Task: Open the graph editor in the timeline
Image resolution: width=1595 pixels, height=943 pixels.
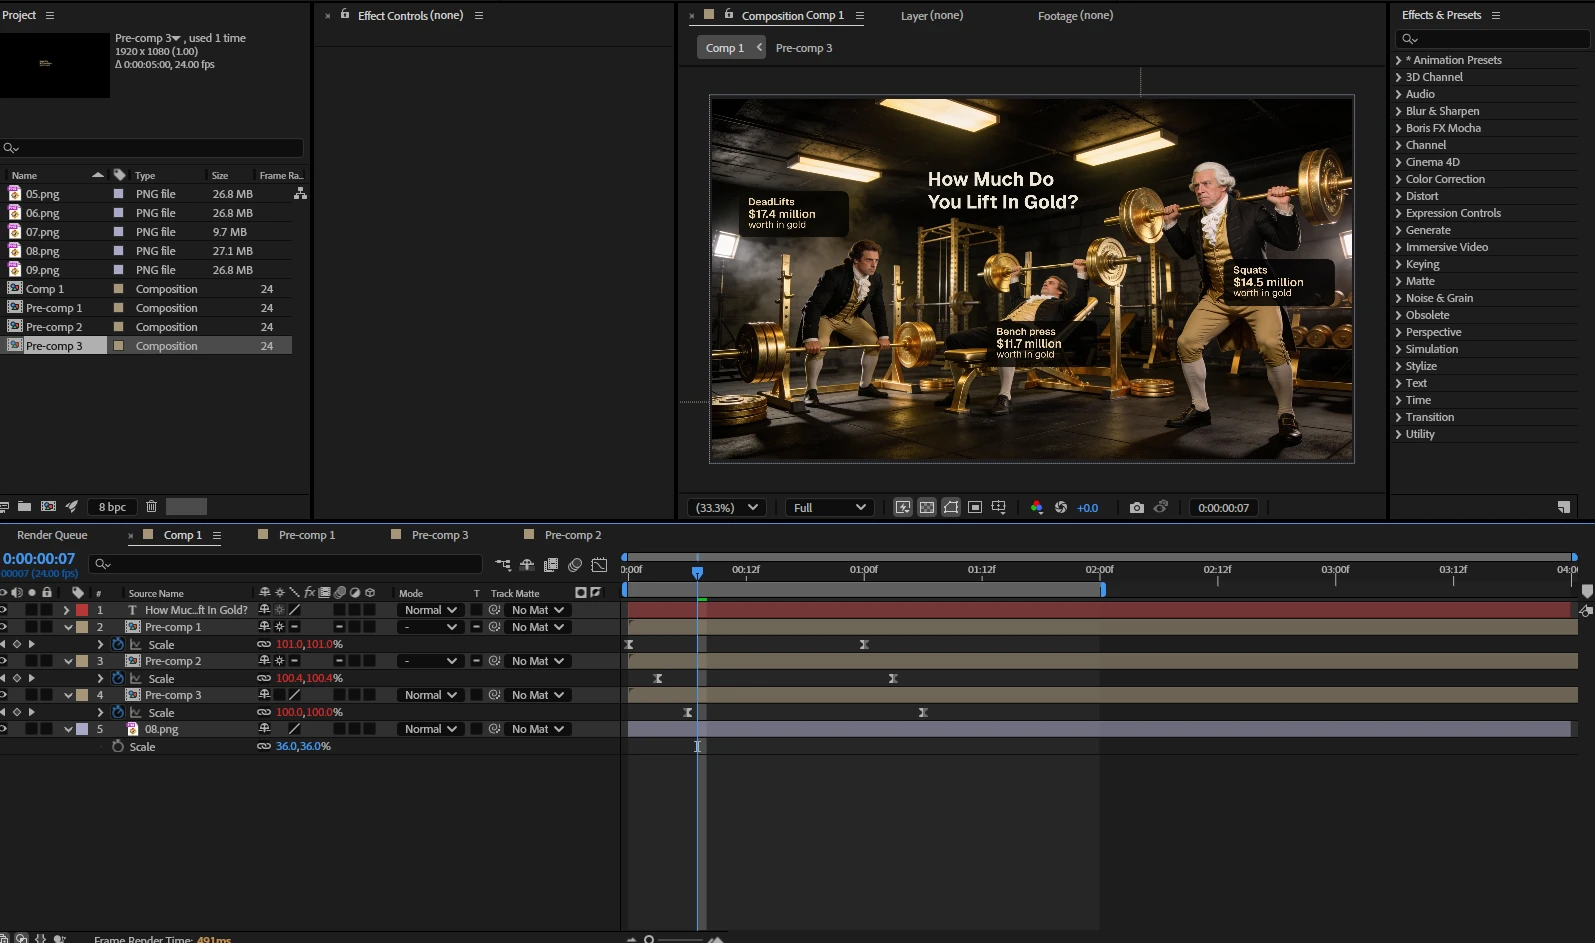Action: [599, 565]
